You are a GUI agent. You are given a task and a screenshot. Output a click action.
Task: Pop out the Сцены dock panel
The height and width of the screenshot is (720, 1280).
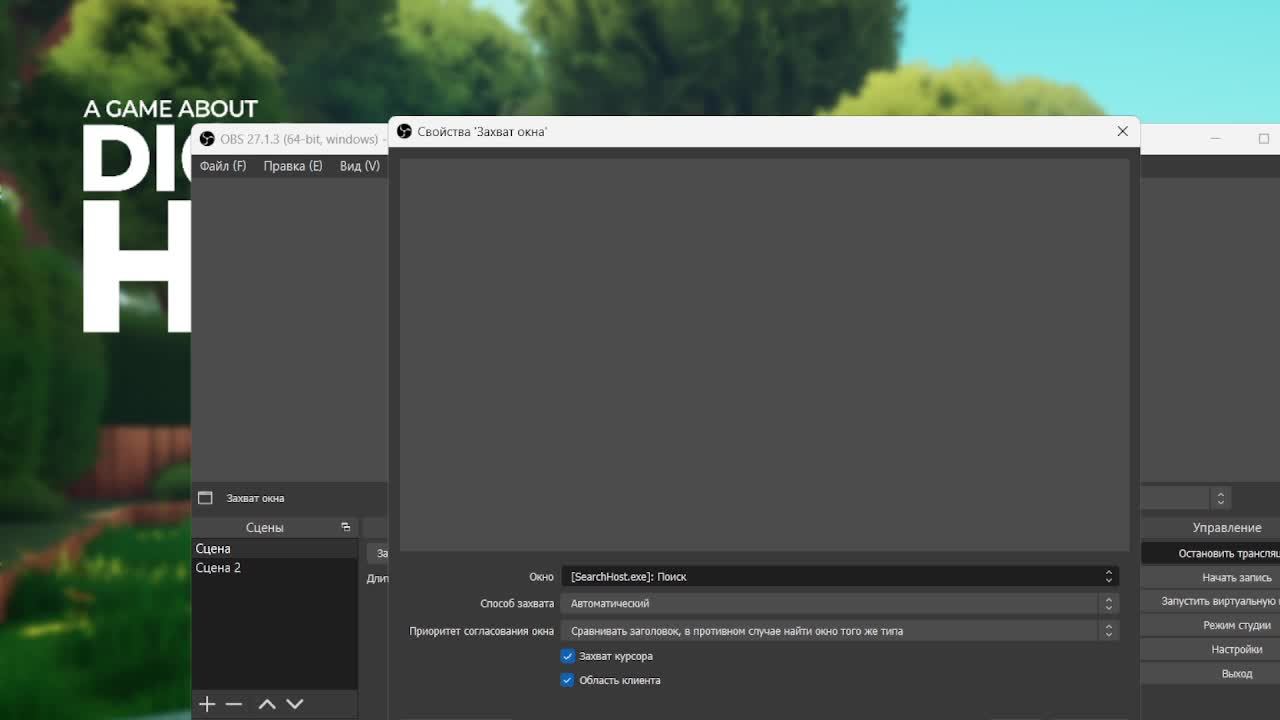tap(346, 527)
